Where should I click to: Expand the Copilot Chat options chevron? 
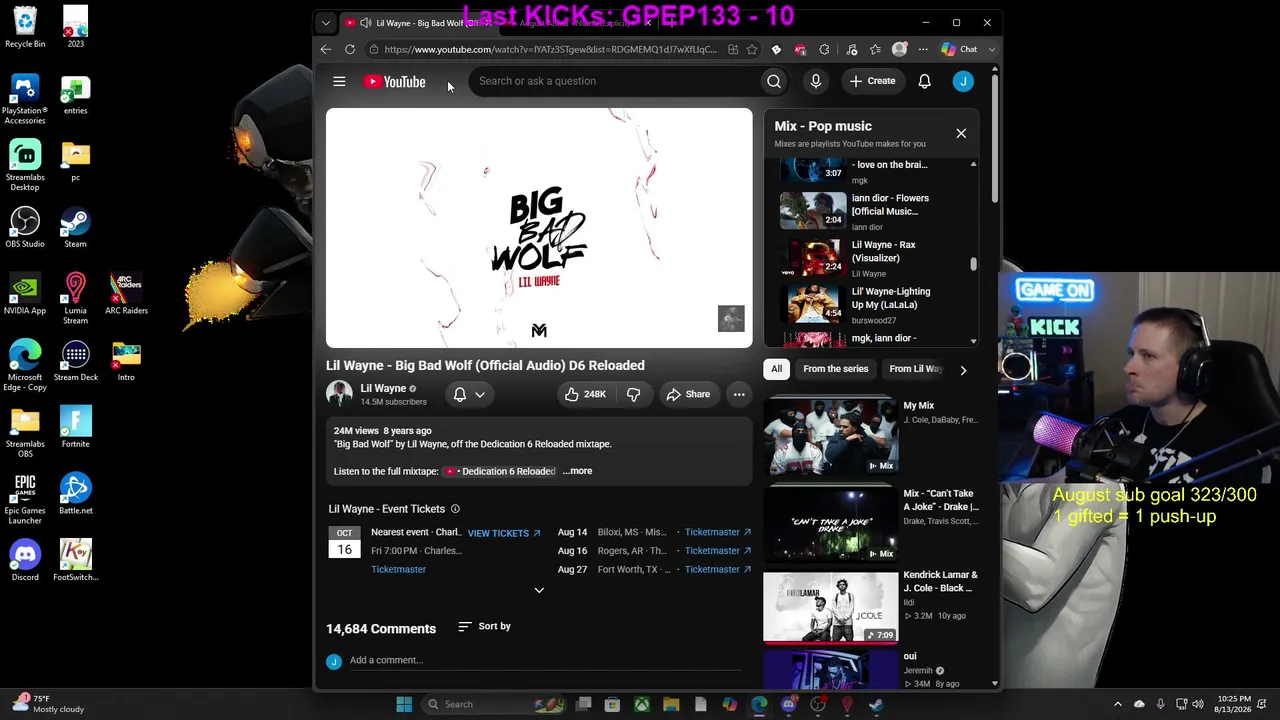point(992,49)
